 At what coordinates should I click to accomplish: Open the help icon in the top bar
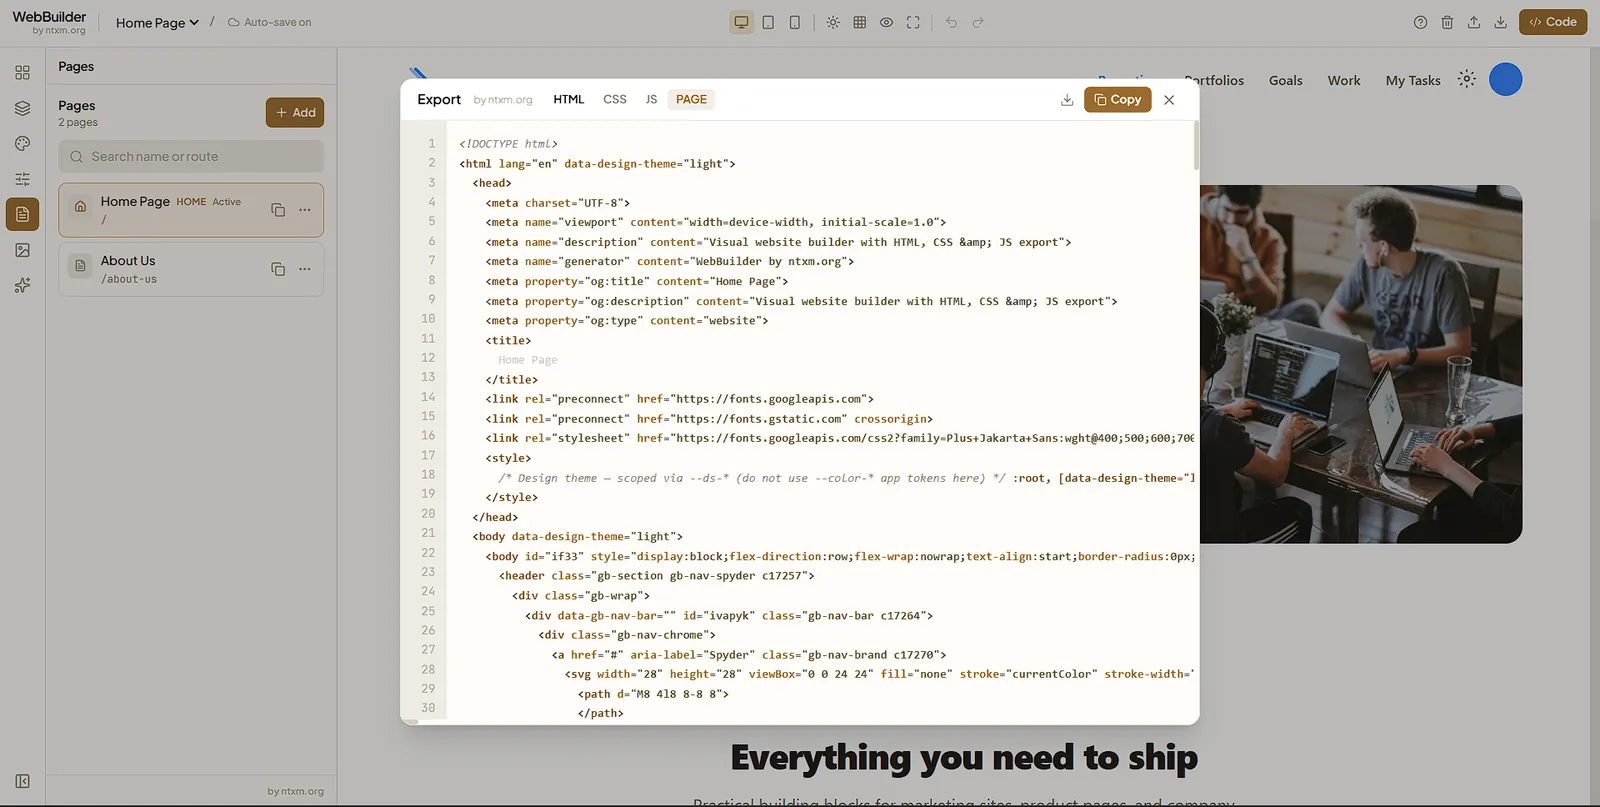coord(1420,22)
